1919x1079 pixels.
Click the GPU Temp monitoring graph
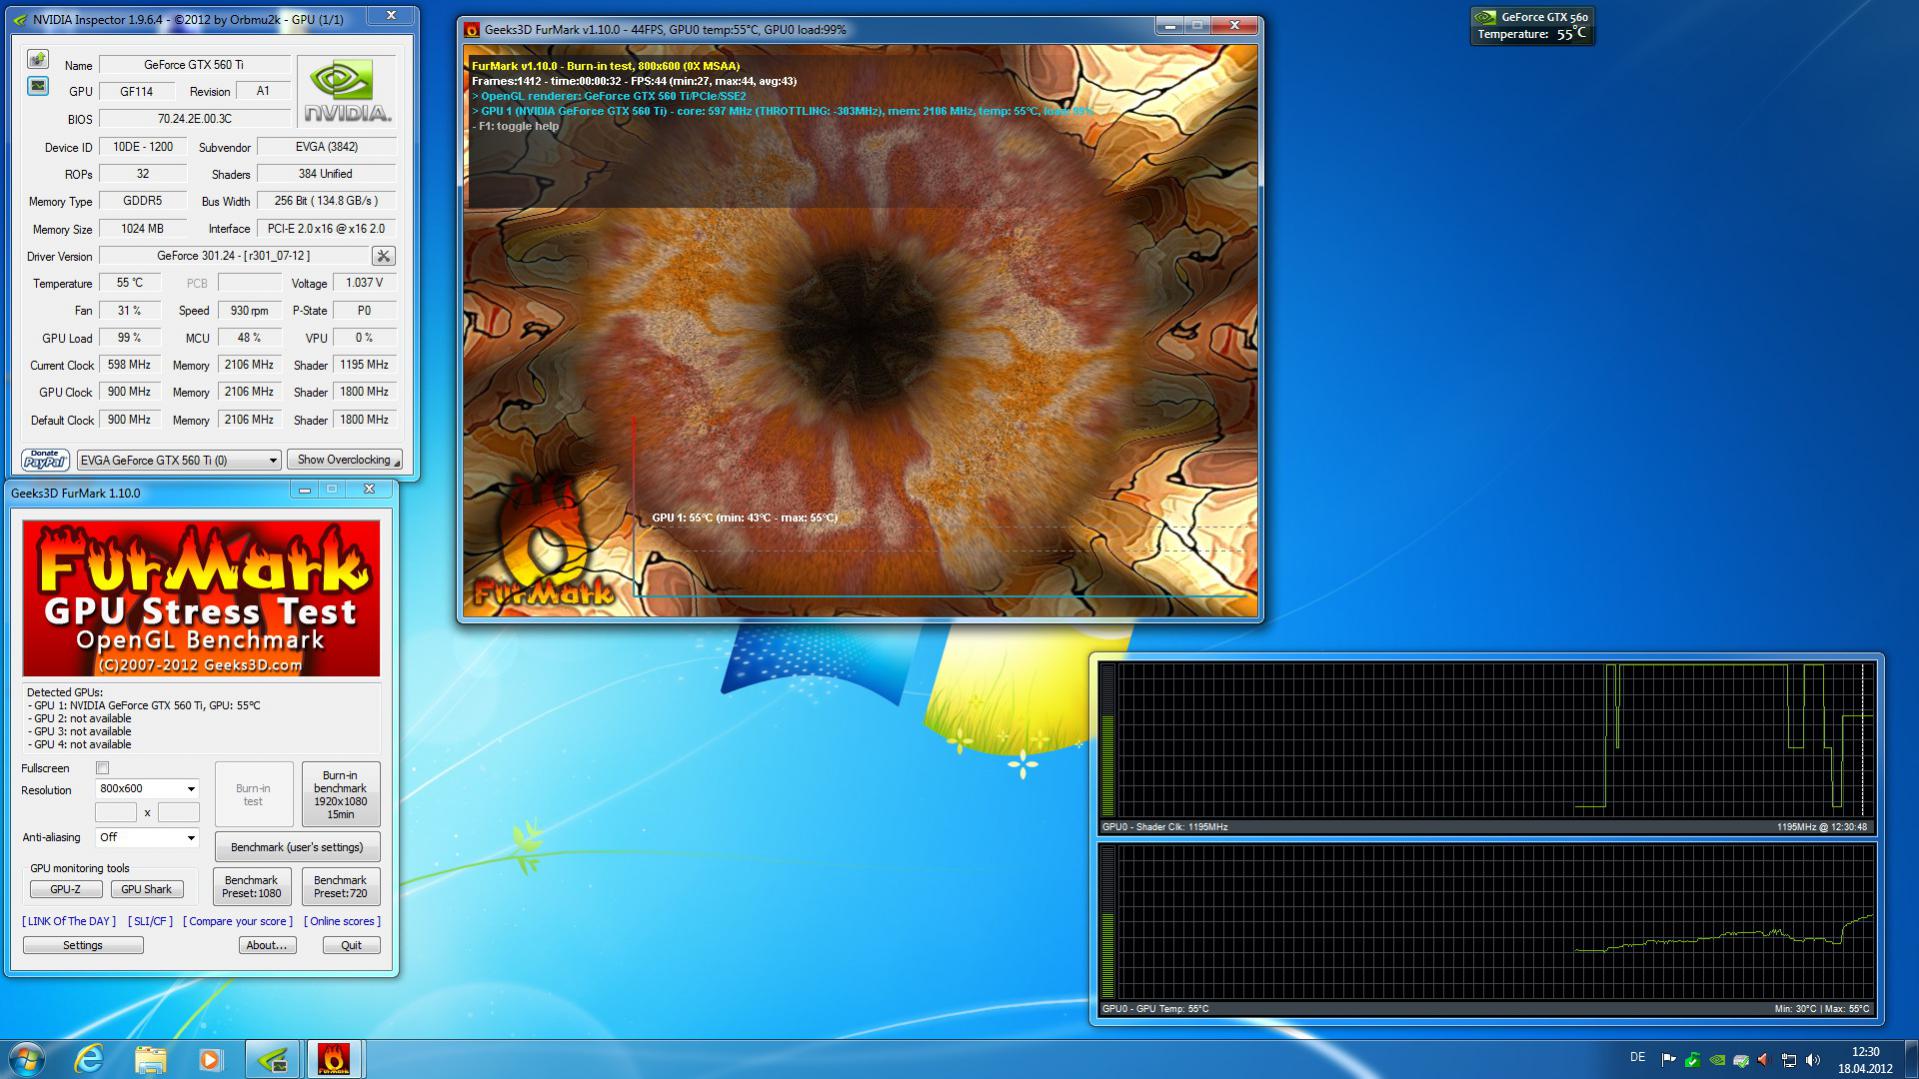click(x=1486, y=929)
